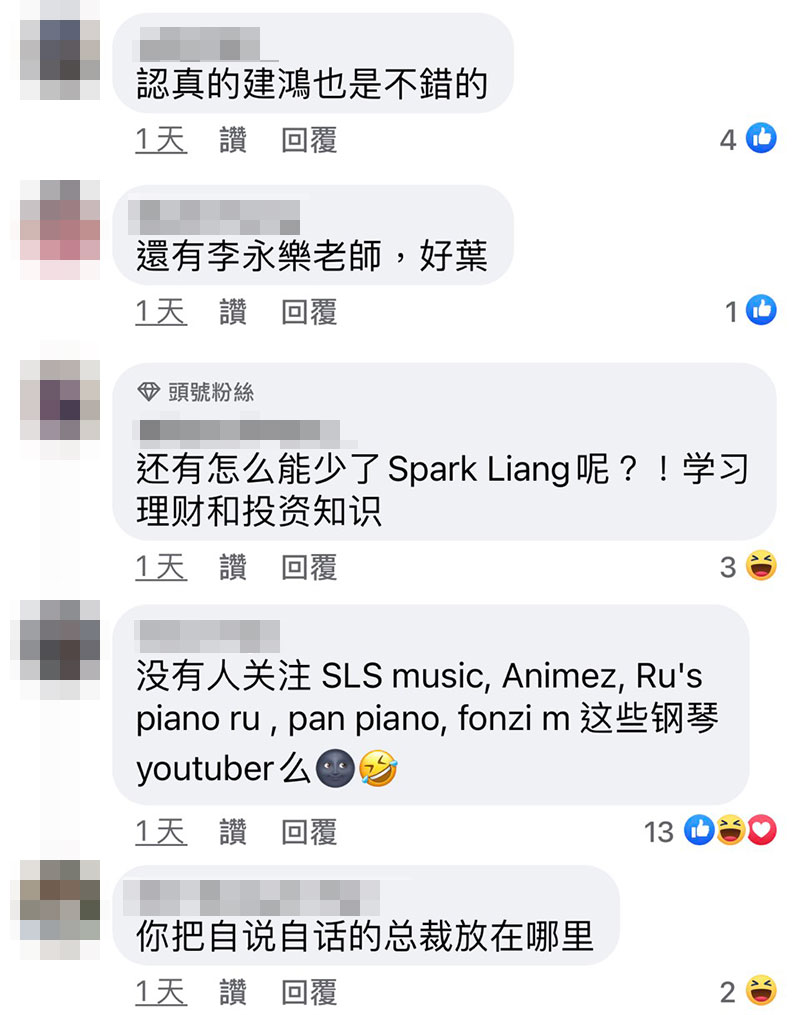The height and width of the screenshot is (1015, 800).
Task: Click the blue like icon on SLS music comment
Action: click(x=699, y=830)
